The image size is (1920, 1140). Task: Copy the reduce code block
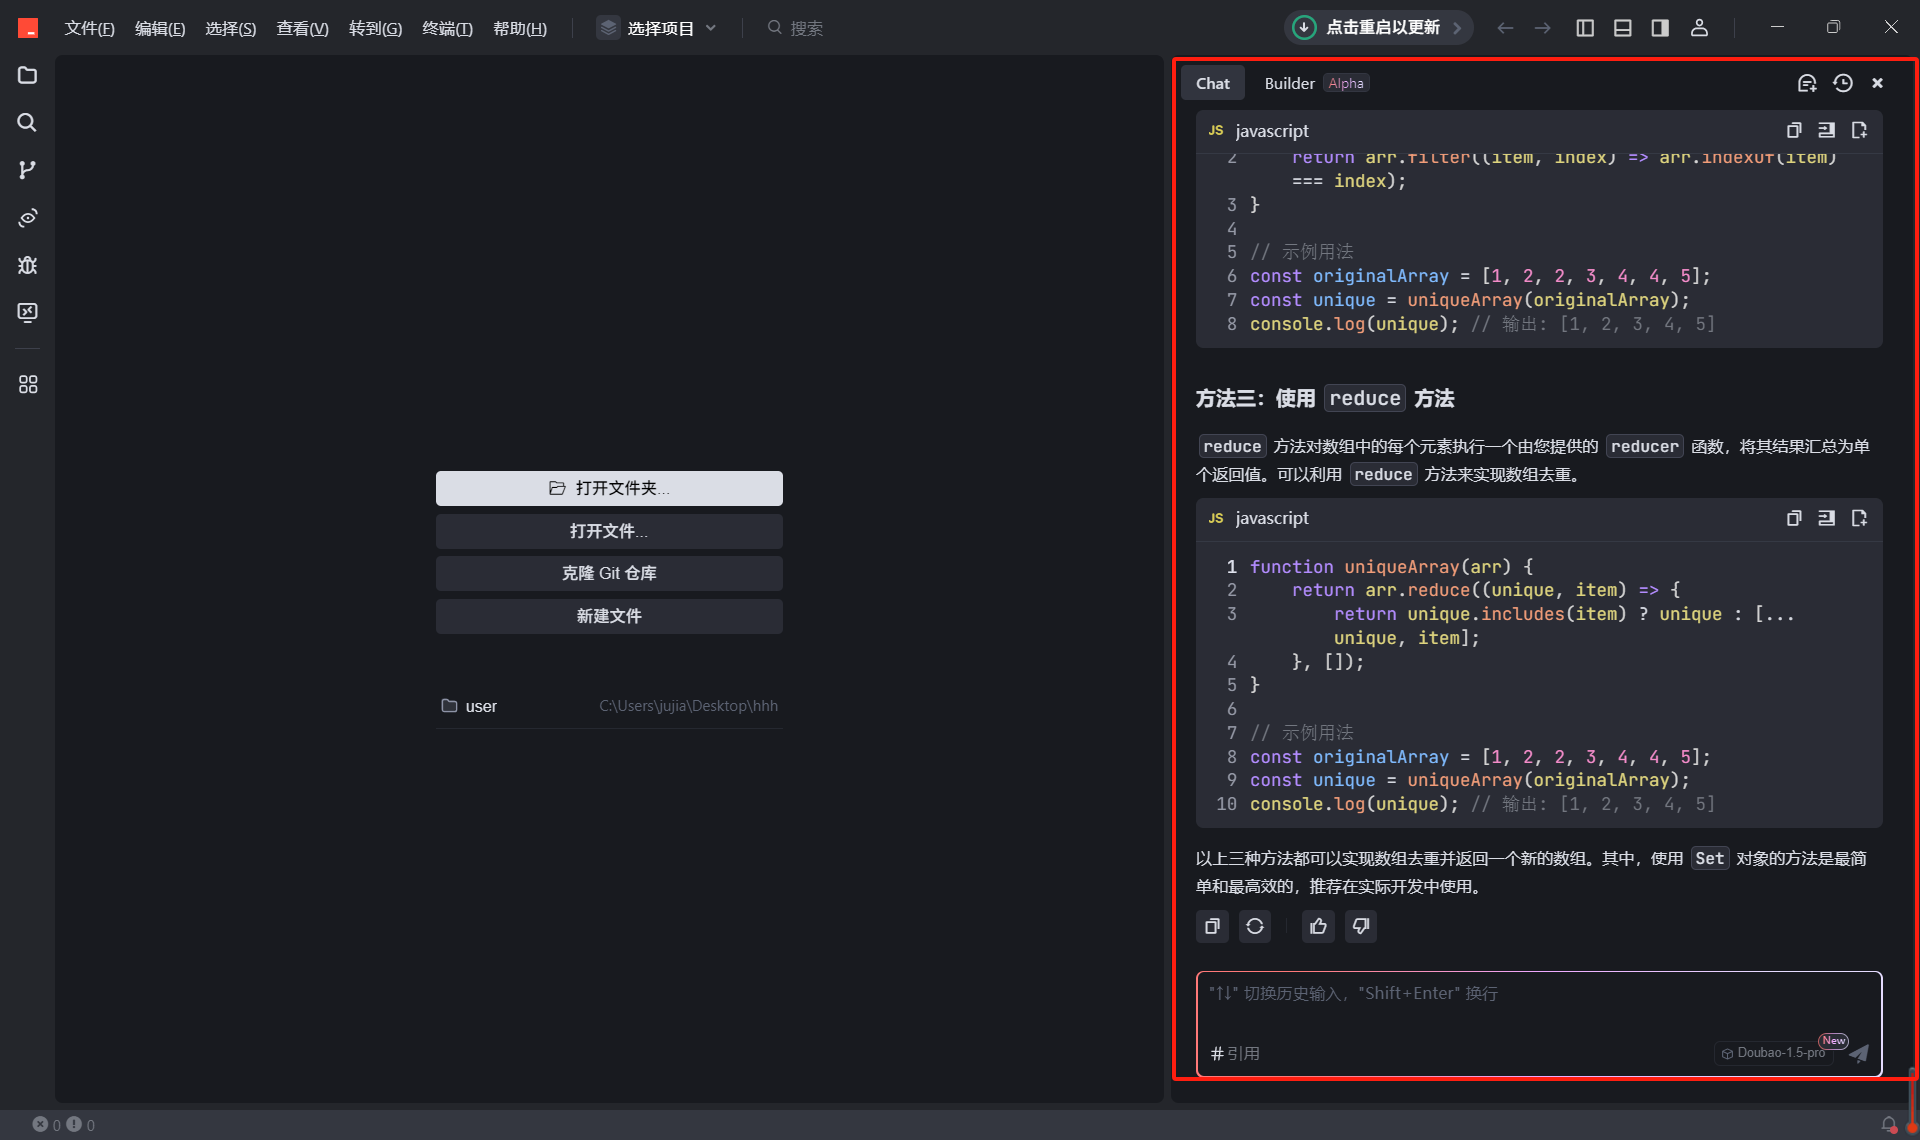(1793, 518)
